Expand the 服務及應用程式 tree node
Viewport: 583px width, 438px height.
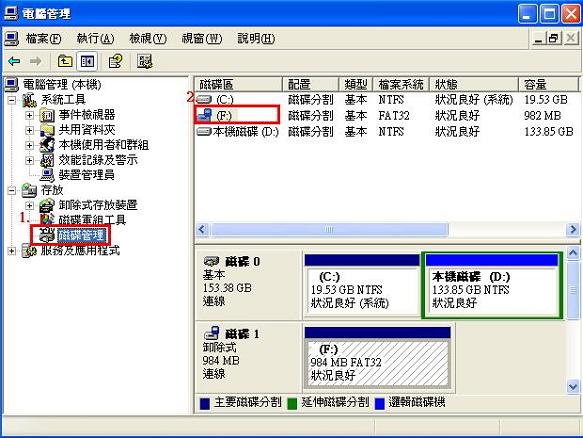tap(12, 251)
